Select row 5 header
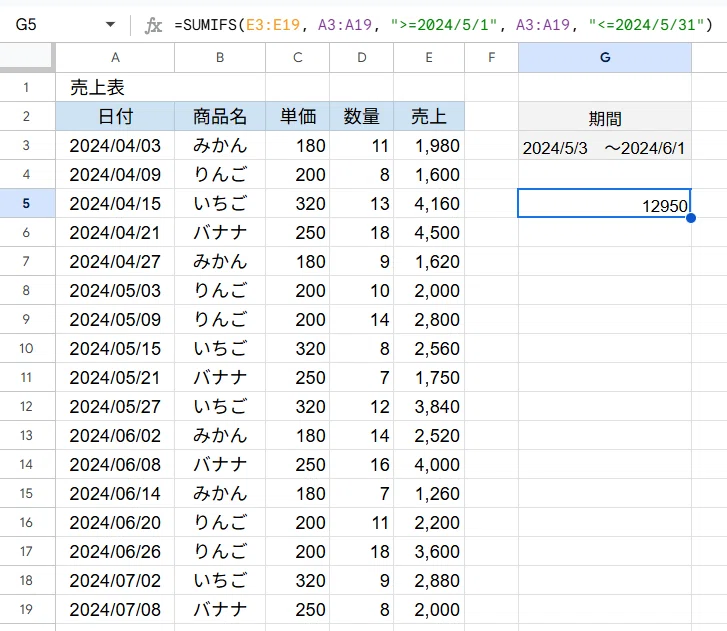Image resolution: width=727 pixels, height=631 pixels. point(27,203)
